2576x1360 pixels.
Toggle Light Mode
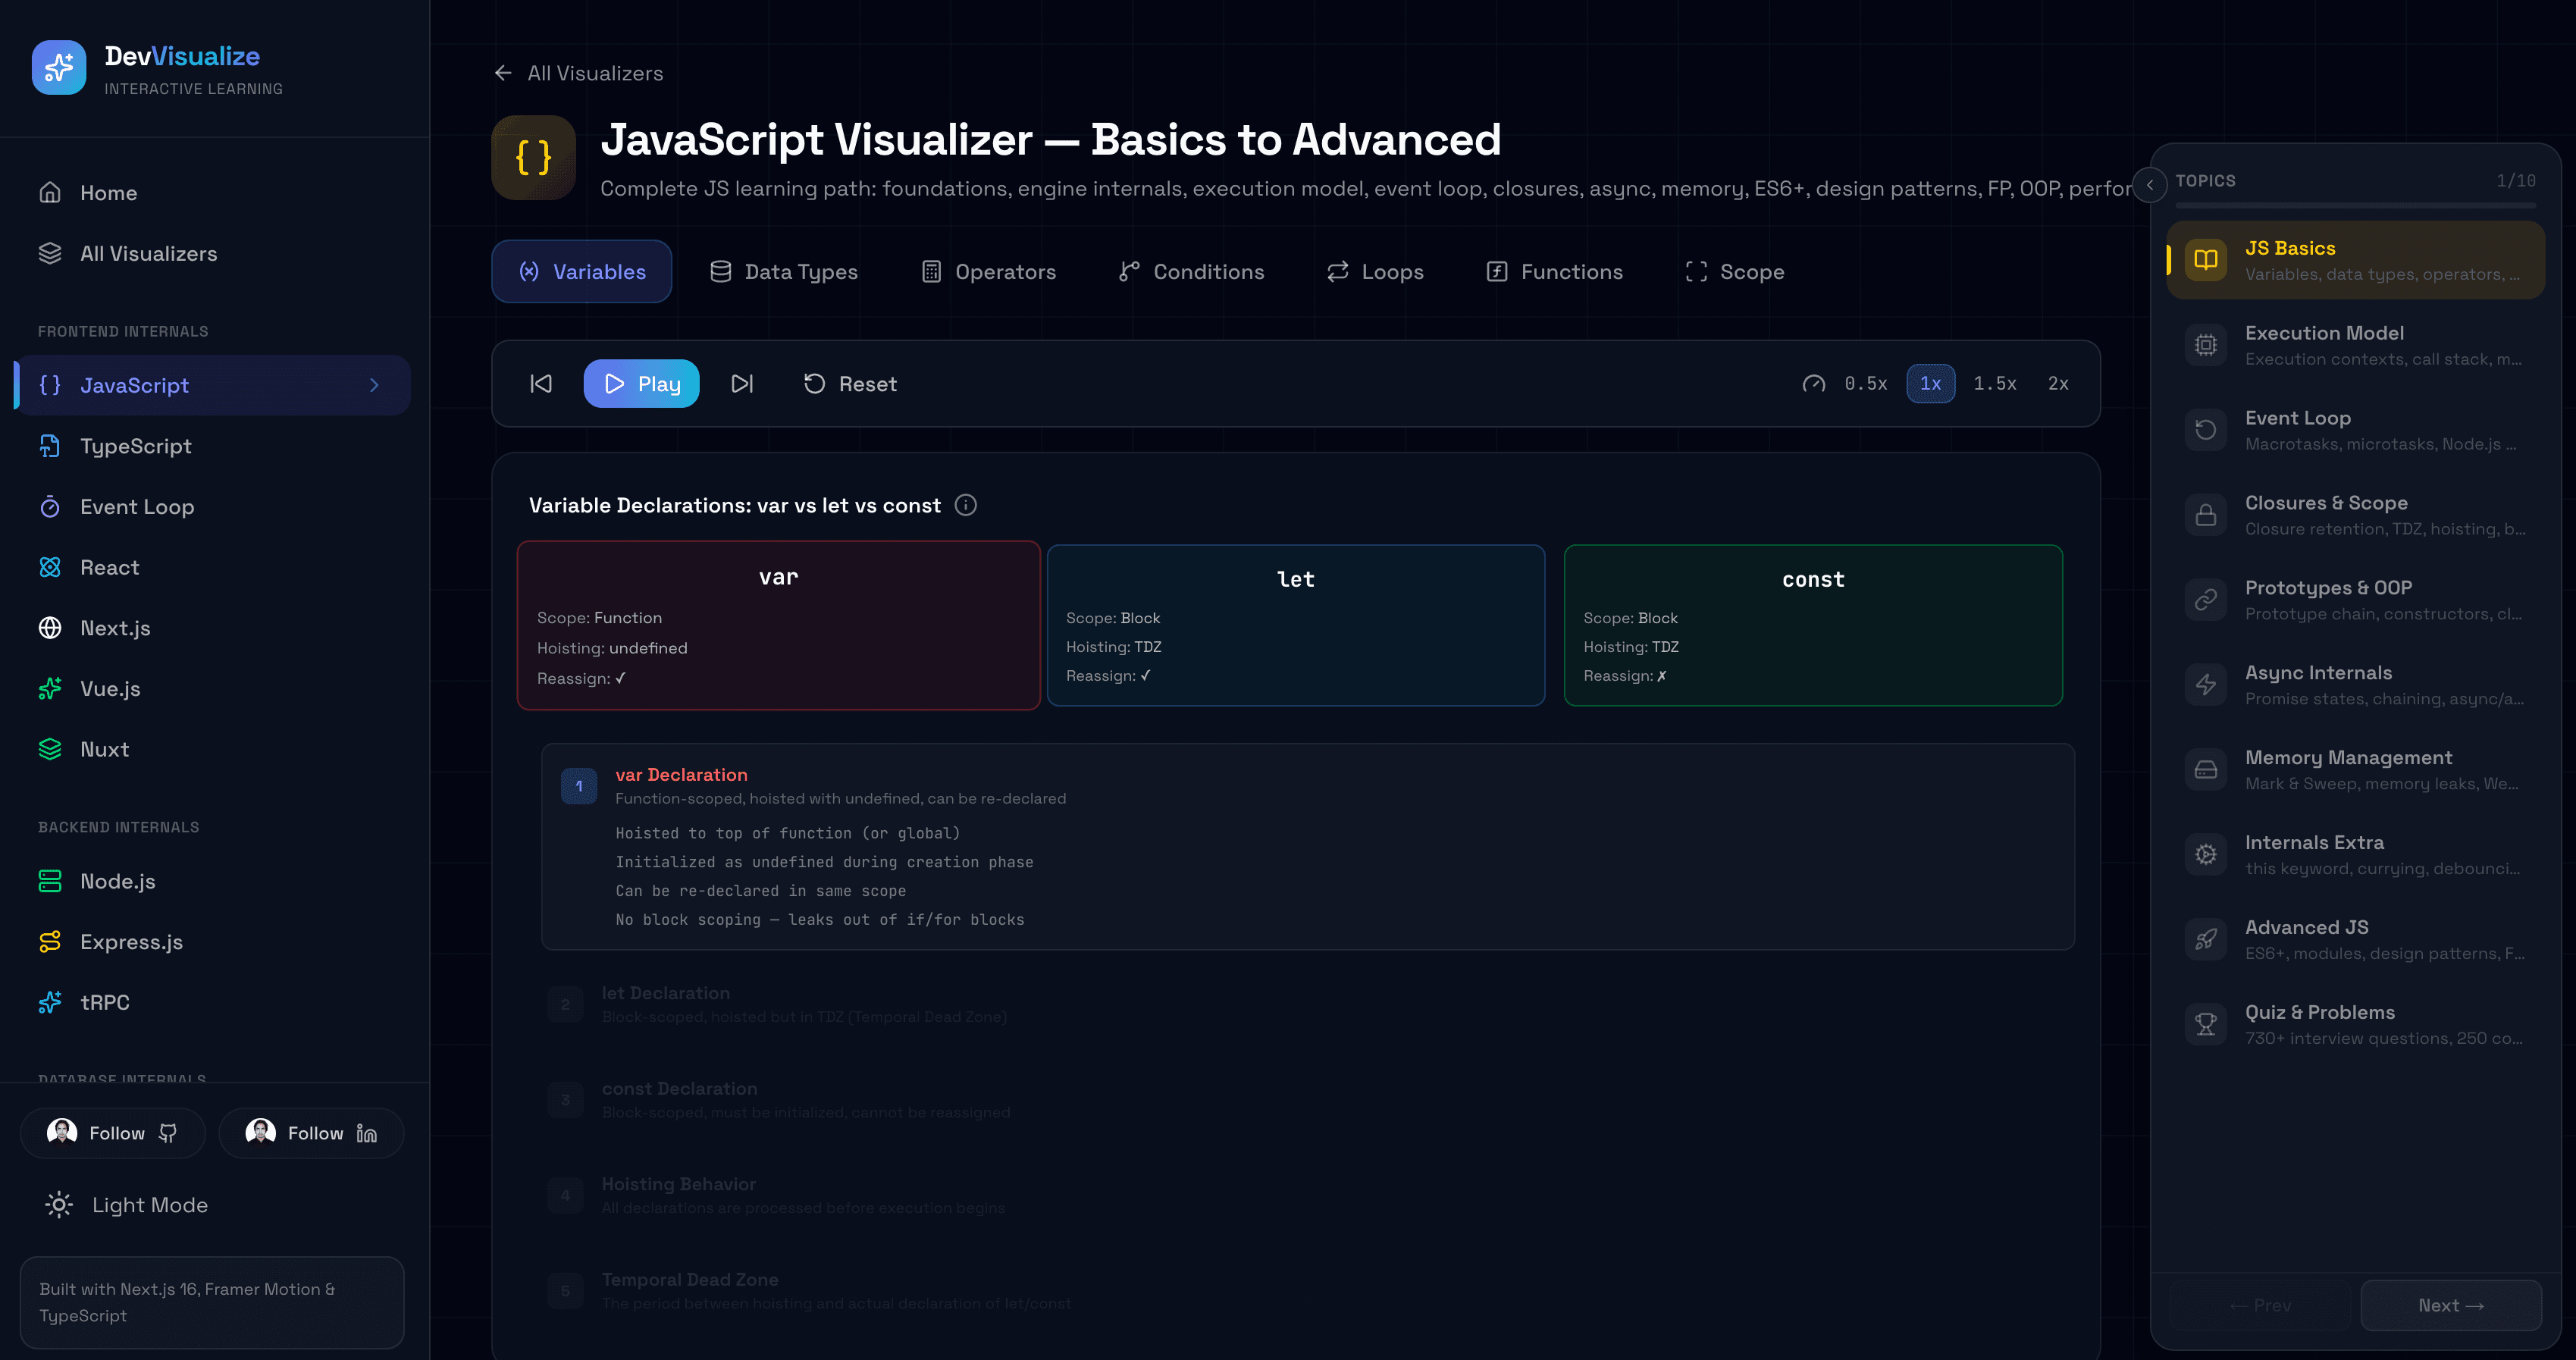point(126,1205)
